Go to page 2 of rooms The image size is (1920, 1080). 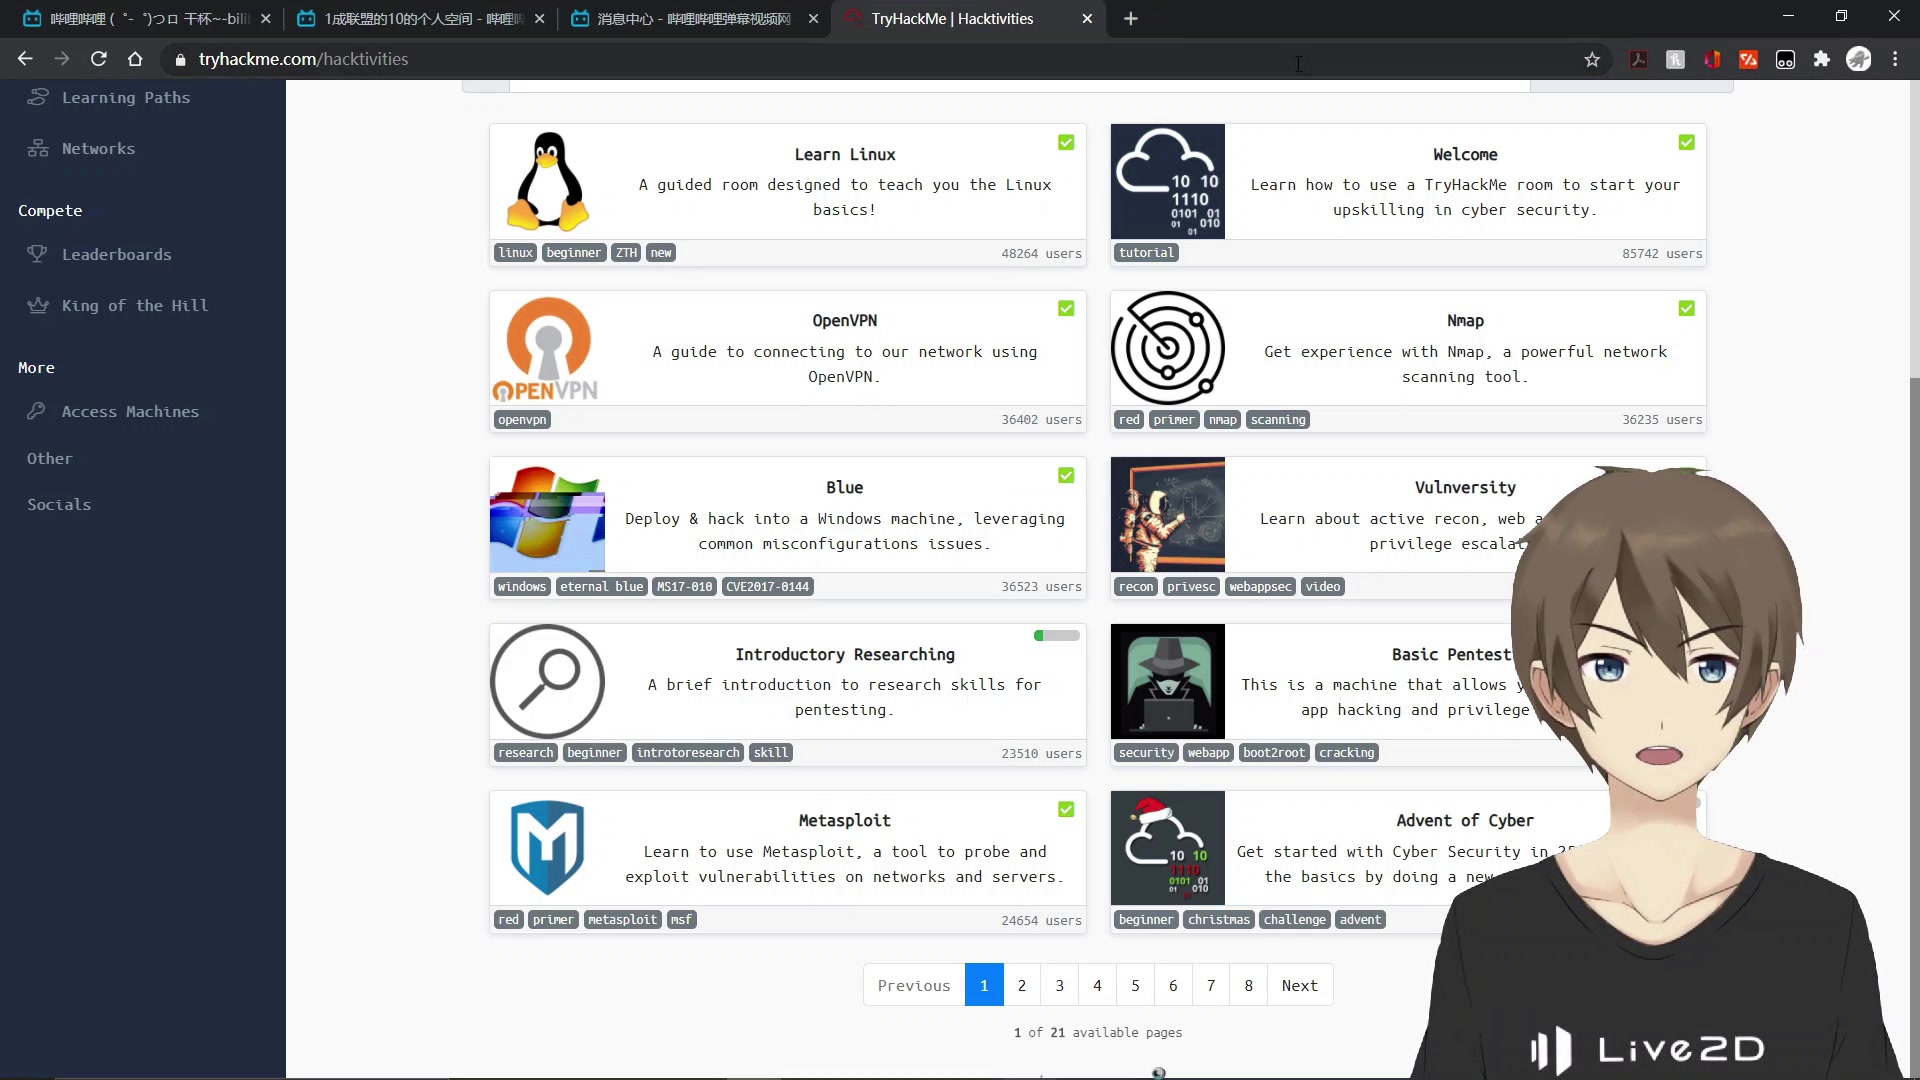click(1022, 985)
